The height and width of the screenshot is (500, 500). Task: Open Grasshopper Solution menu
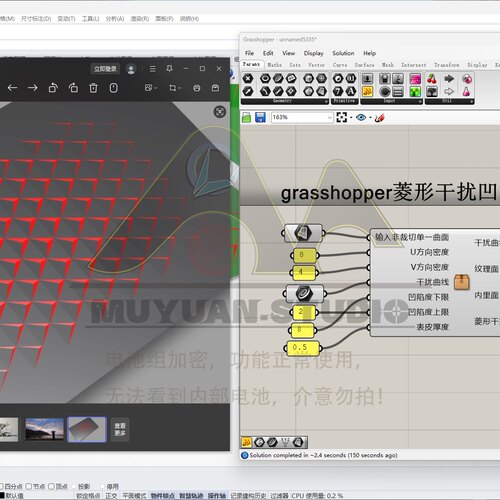click(x=343, y=53)
